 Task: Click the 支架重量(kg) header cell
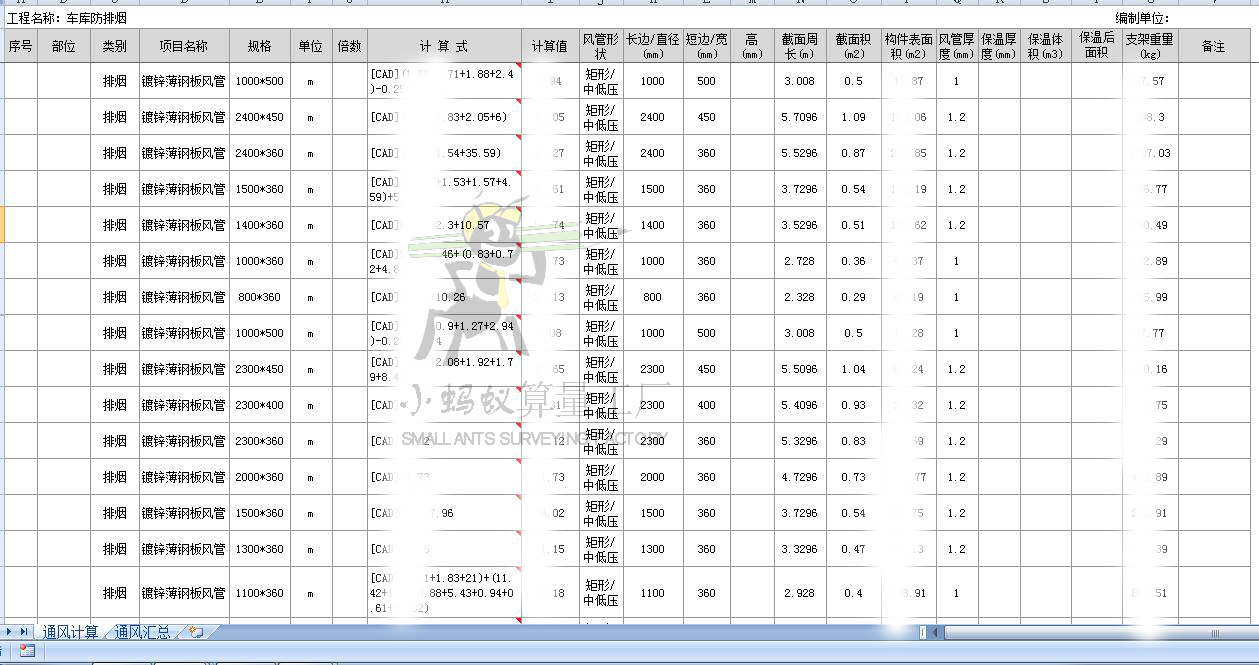pos(1149,46)
